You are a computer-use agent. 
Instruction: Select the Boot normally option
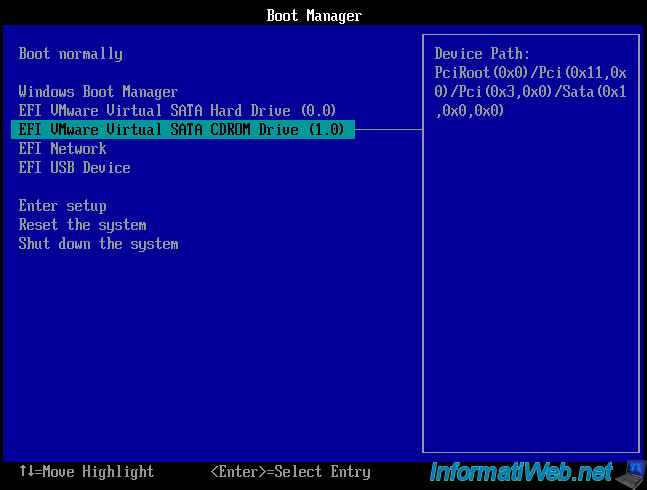[x=70, y=54]
